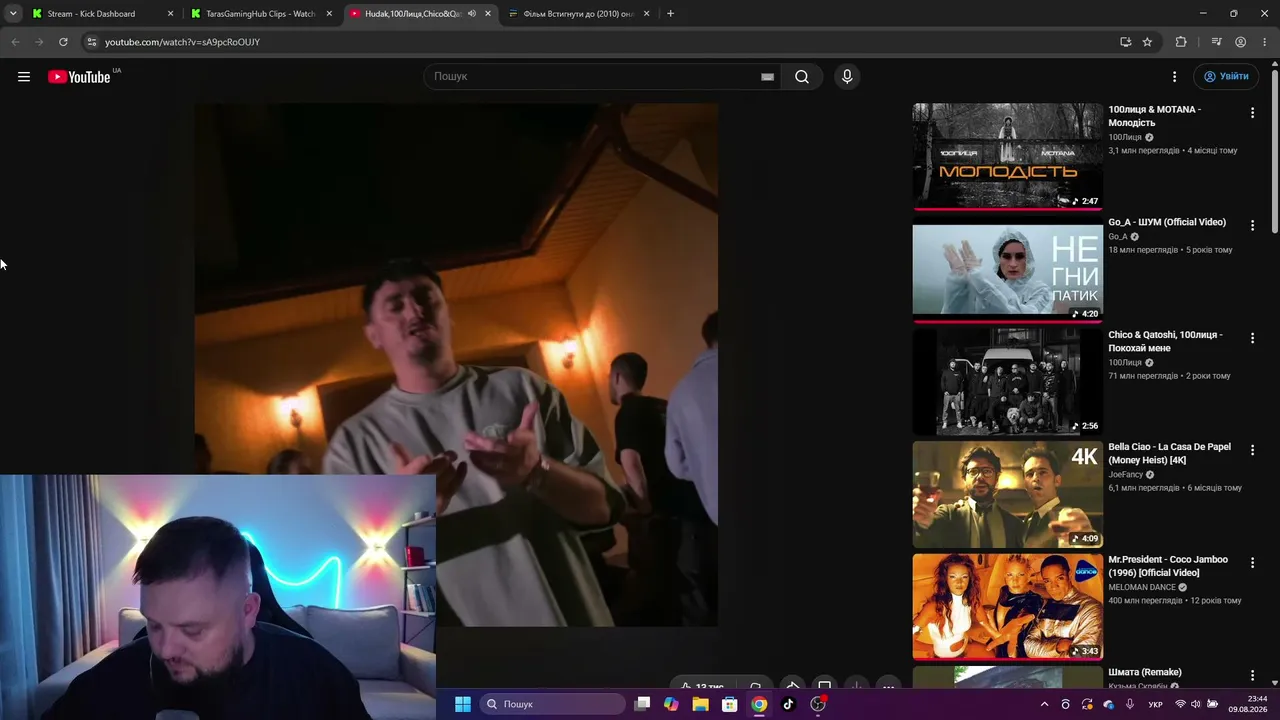Open the Mr.President - Coco Jamboo title

tap(1168, 566)
